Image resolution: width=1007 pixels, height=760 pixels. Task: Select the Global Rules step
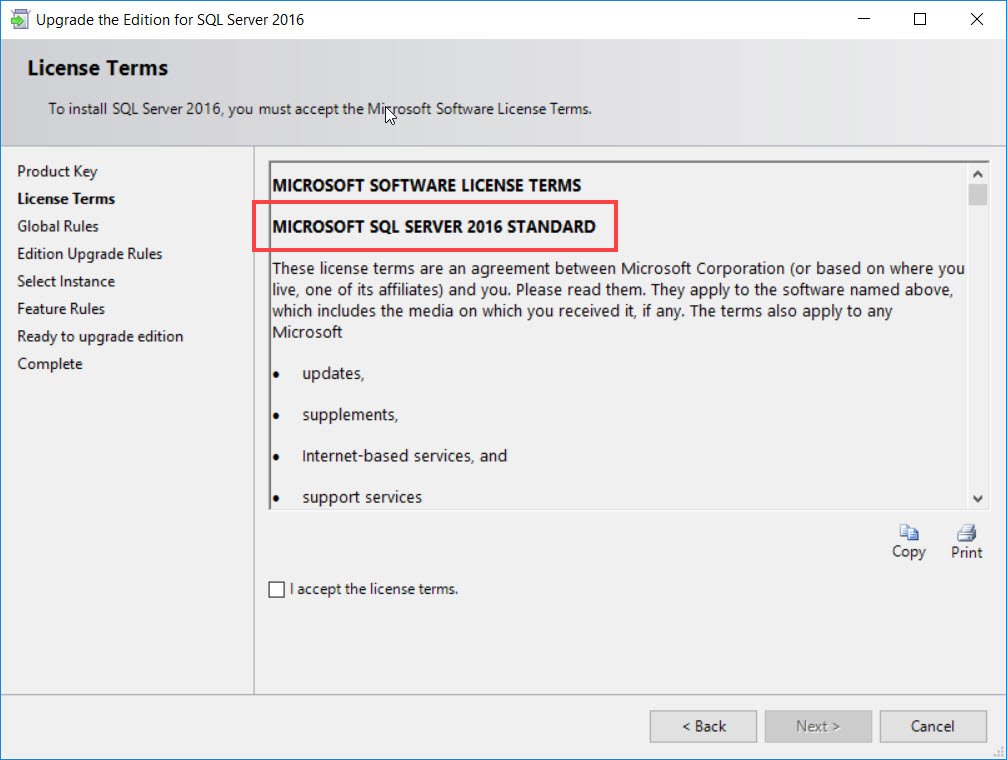[58, 226]
